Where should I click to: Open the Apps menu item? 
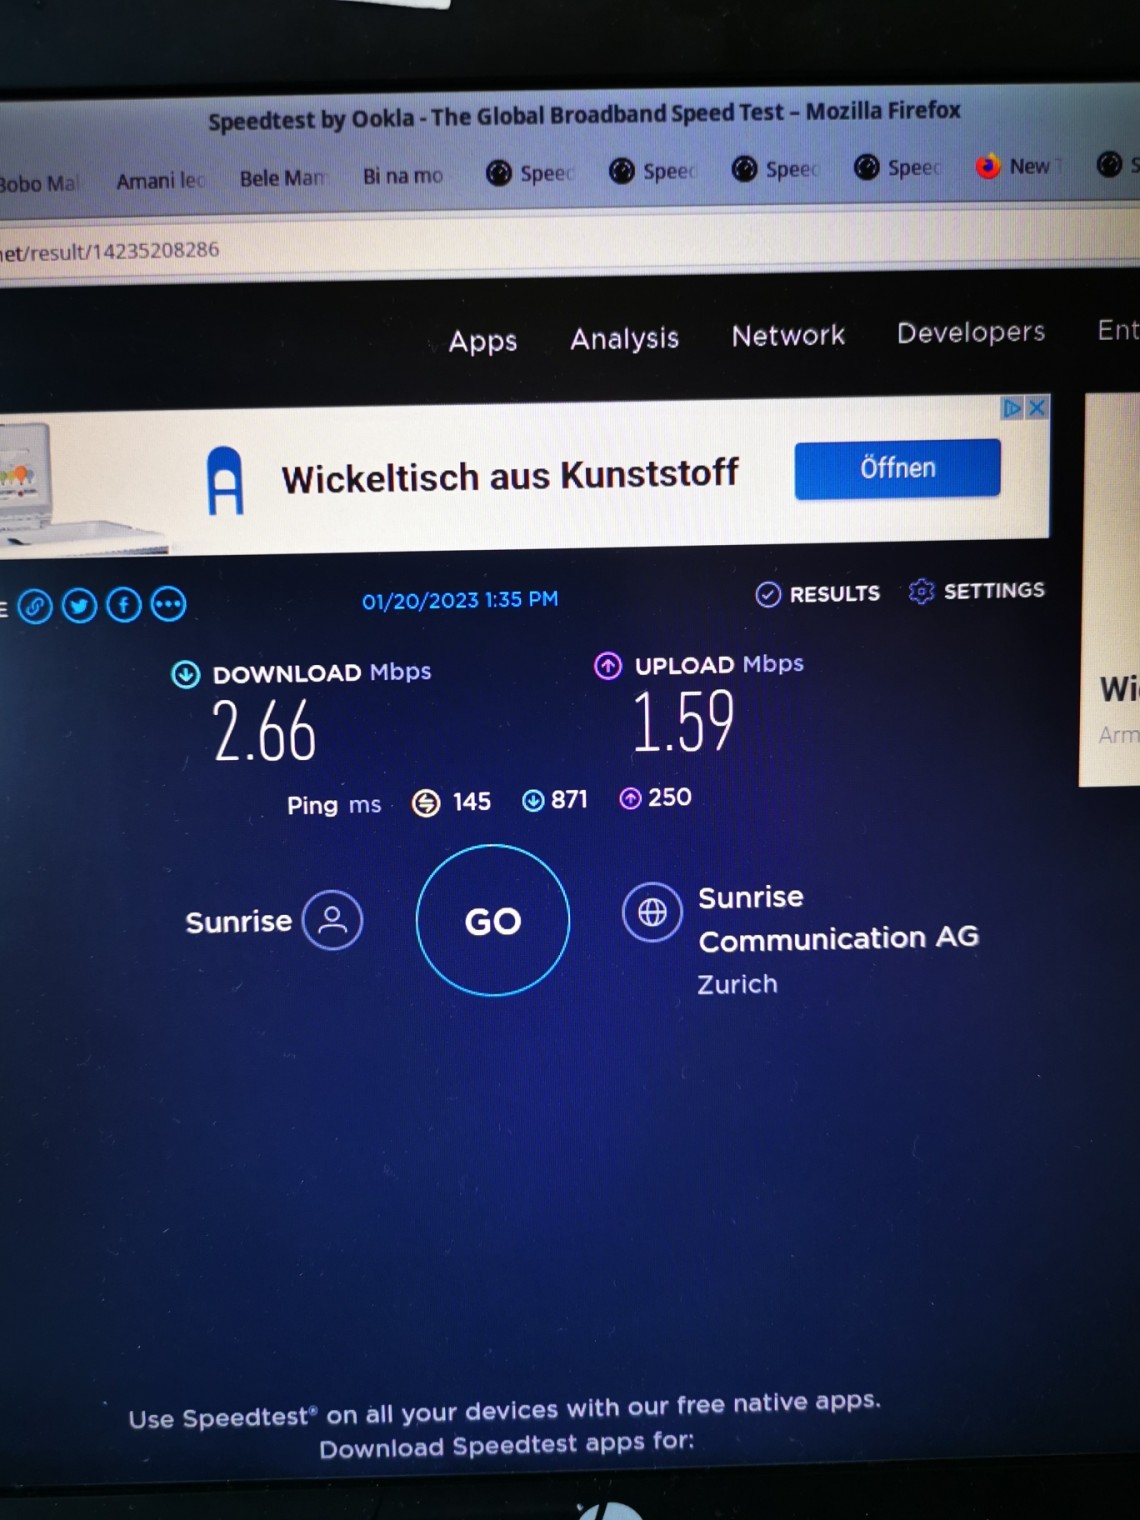[483, 341]
